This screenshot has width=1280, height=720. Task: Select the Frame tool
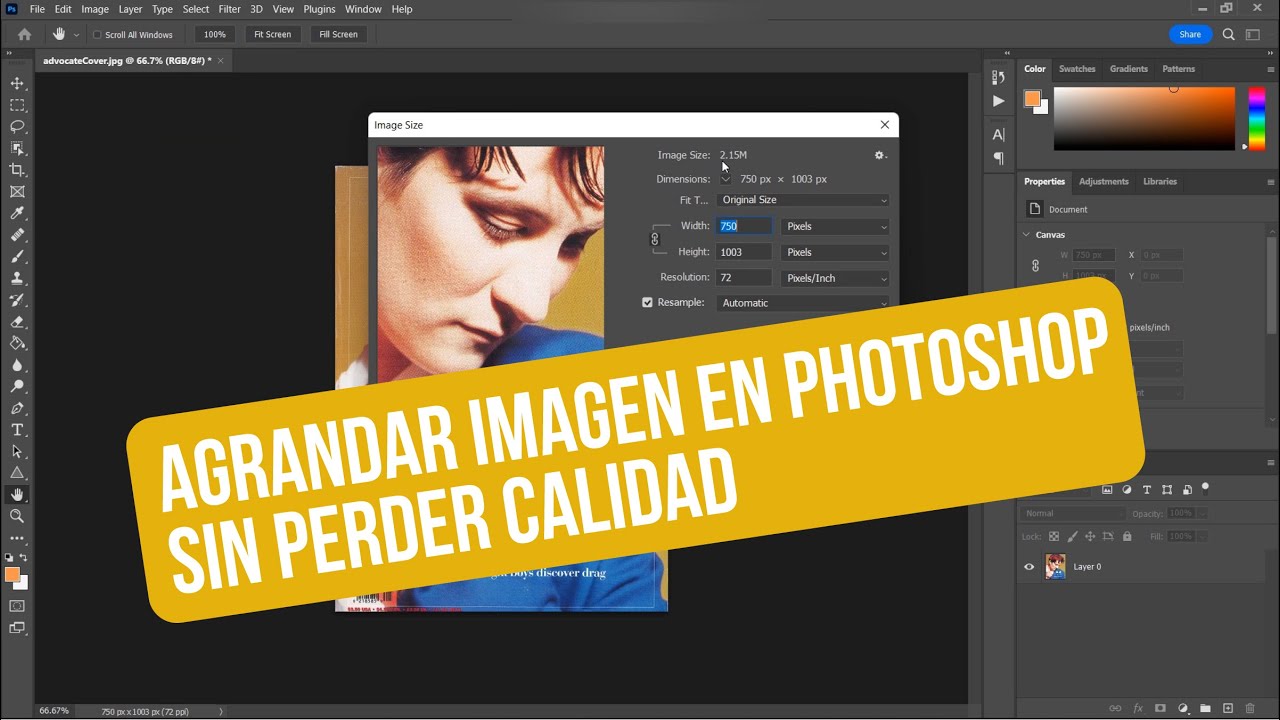click(x=17, y=192)
